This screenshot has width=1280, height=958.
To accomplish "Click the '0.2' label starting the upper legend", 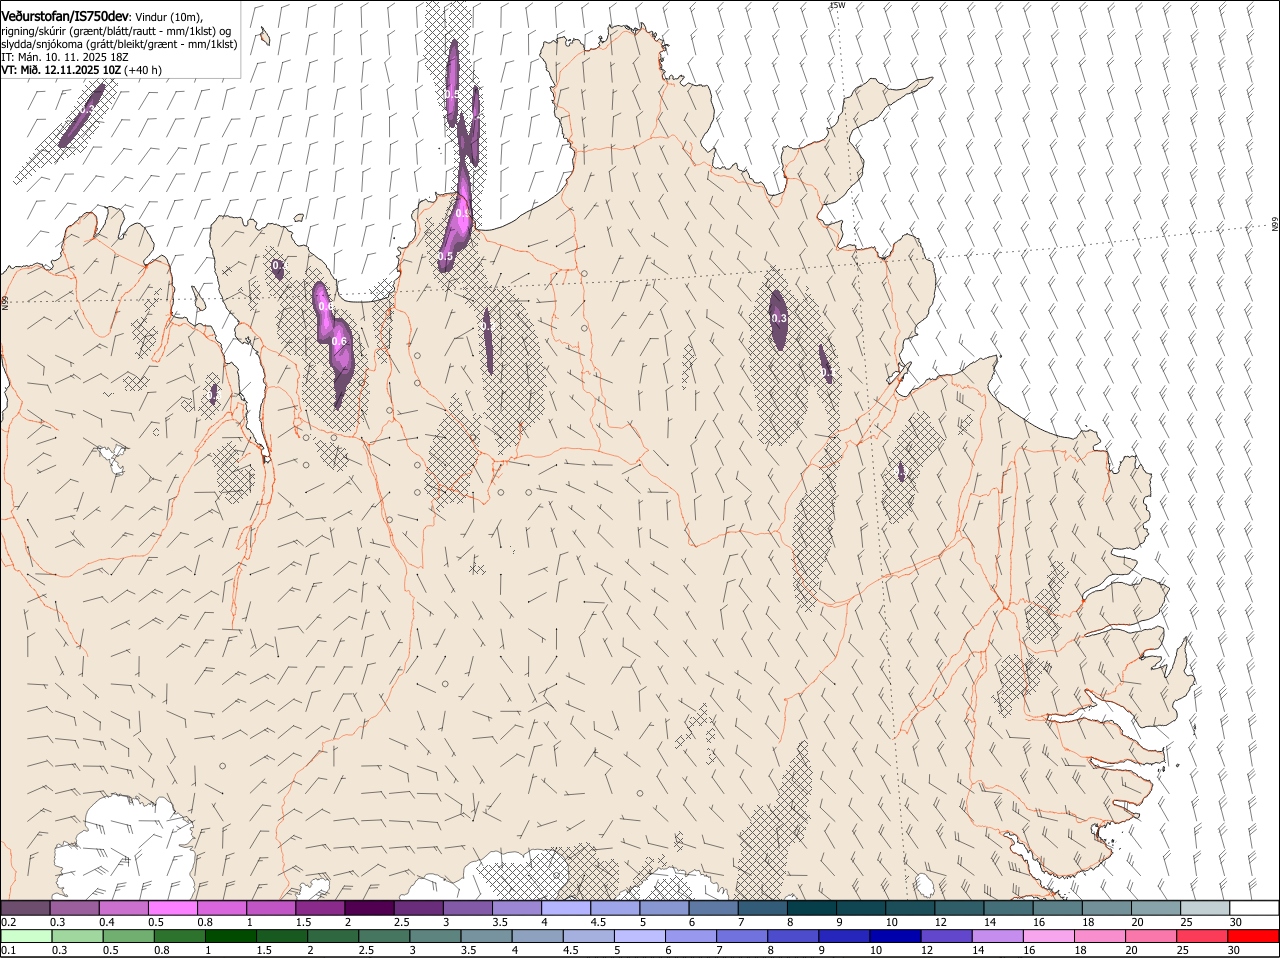I will (x=8, y=921).
